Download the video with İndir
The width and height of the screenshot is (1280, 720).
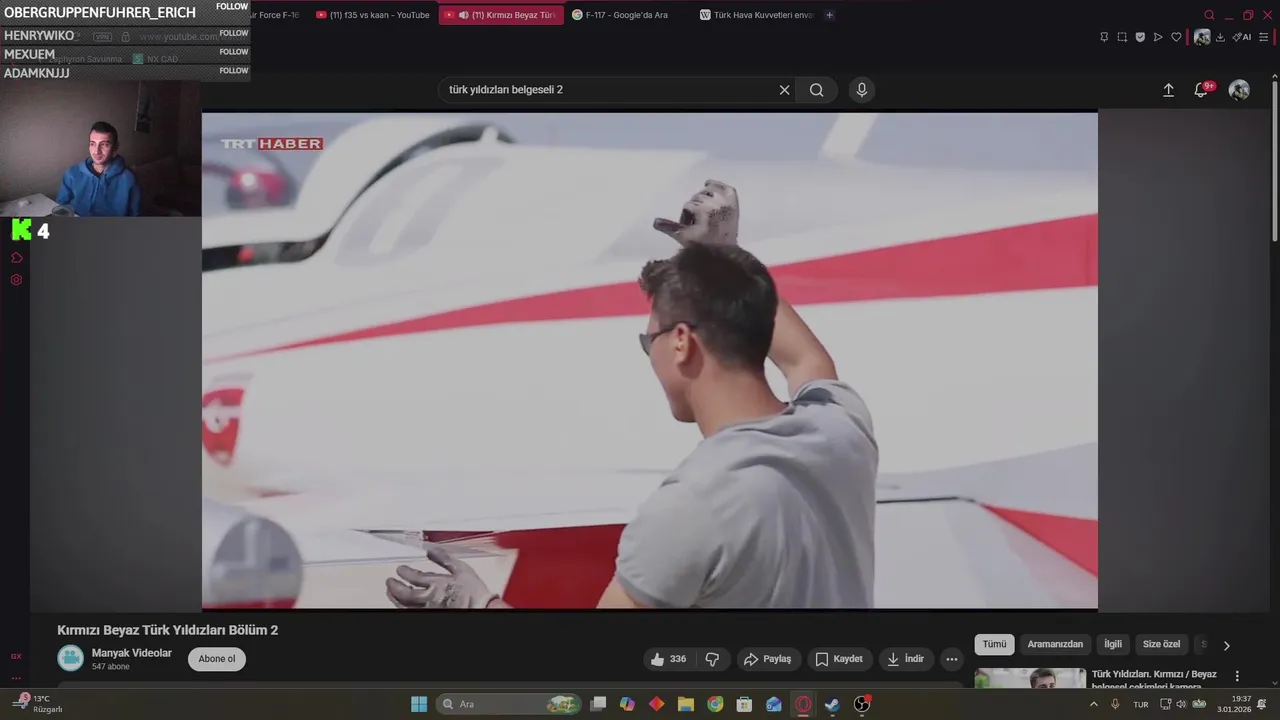tap(907, 659)
